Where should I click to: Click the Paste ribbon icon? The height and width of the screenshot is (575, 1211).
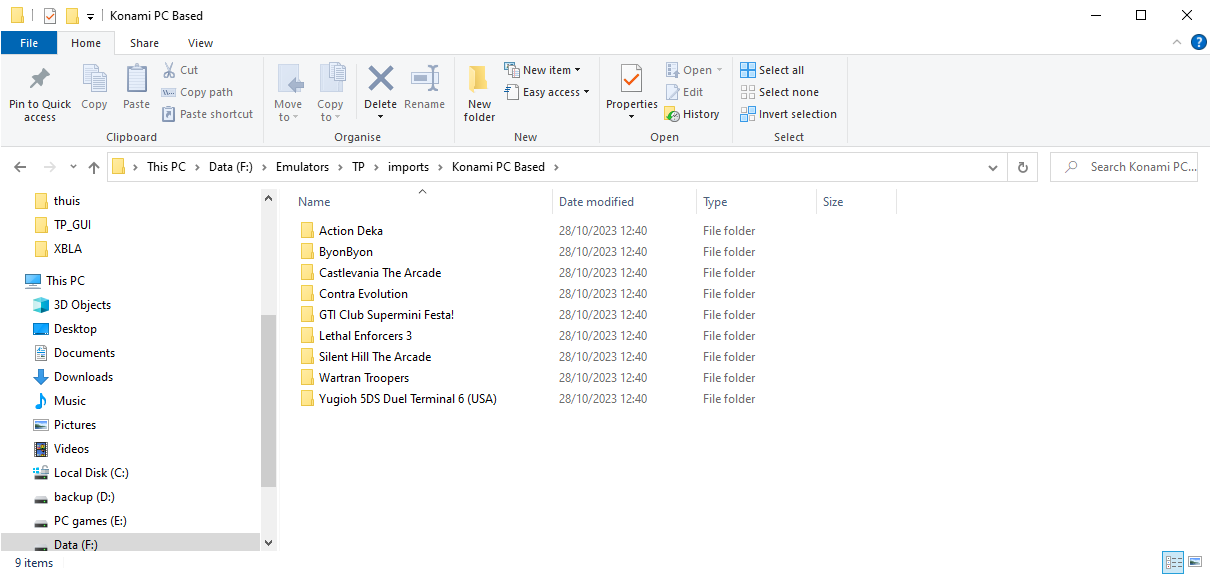[137, 79]
